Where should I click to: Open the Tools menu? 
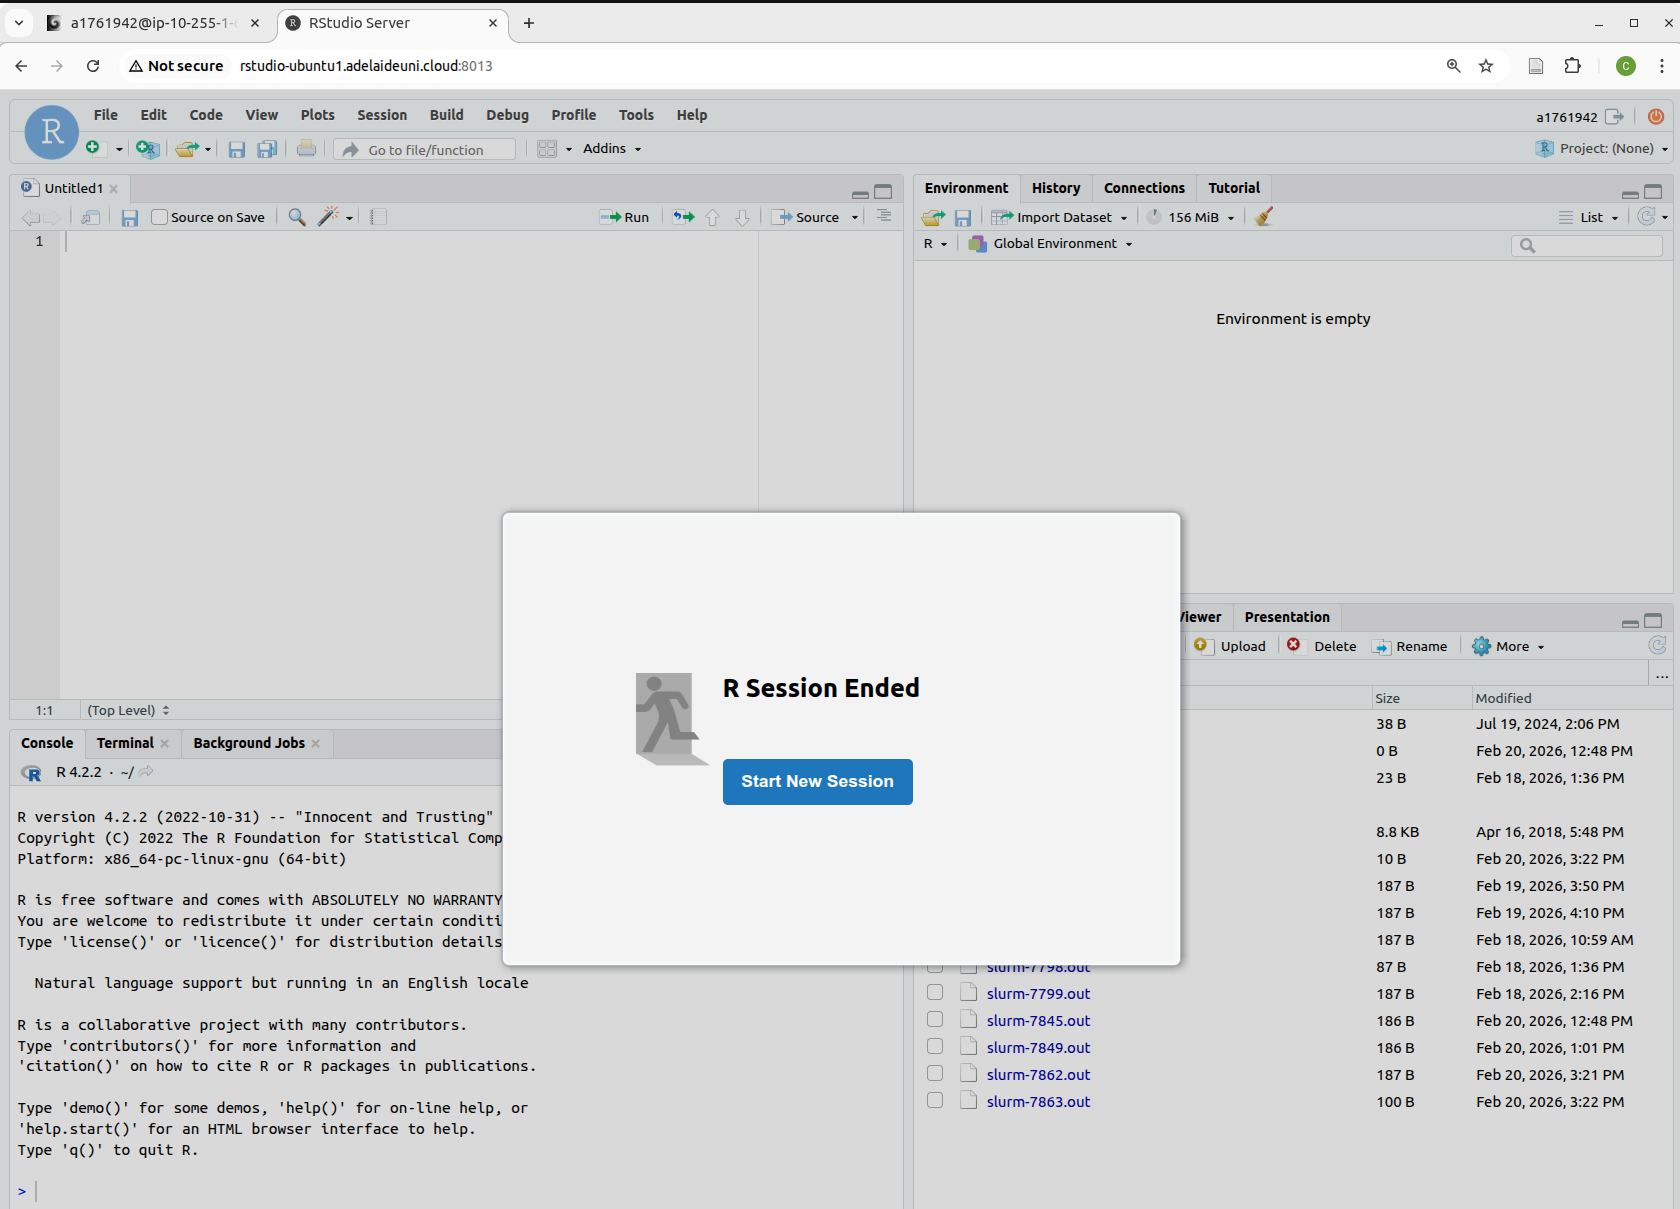click(x=636, y=115)
